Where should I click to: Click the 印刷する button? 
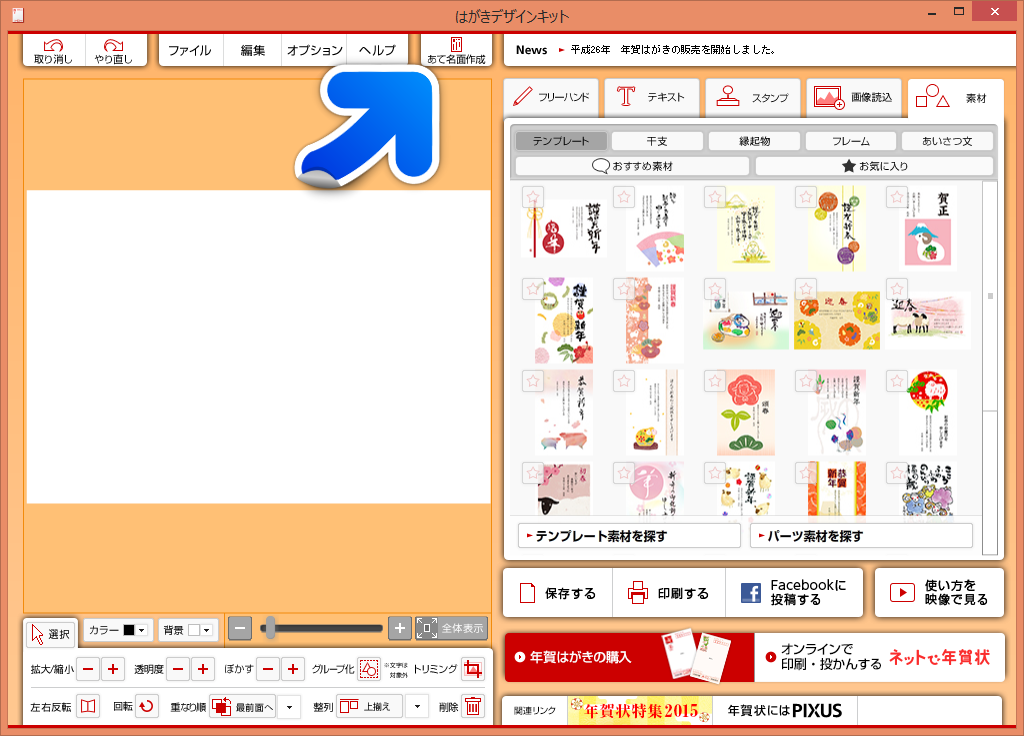669,593
